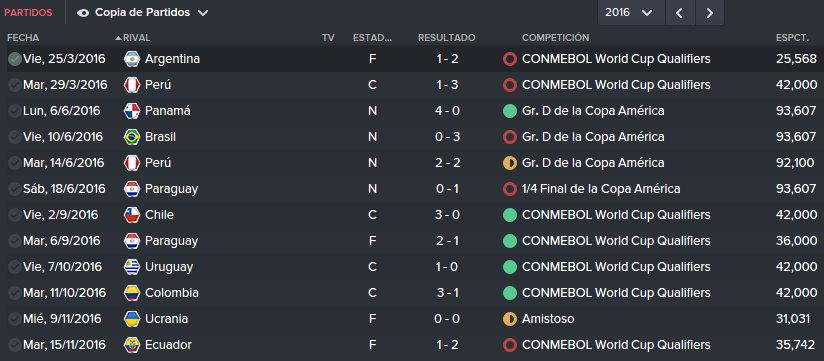Go to the next year arrow
Image resolution: width=824 pixels, height=361 pixels.
tap(709, 13)
